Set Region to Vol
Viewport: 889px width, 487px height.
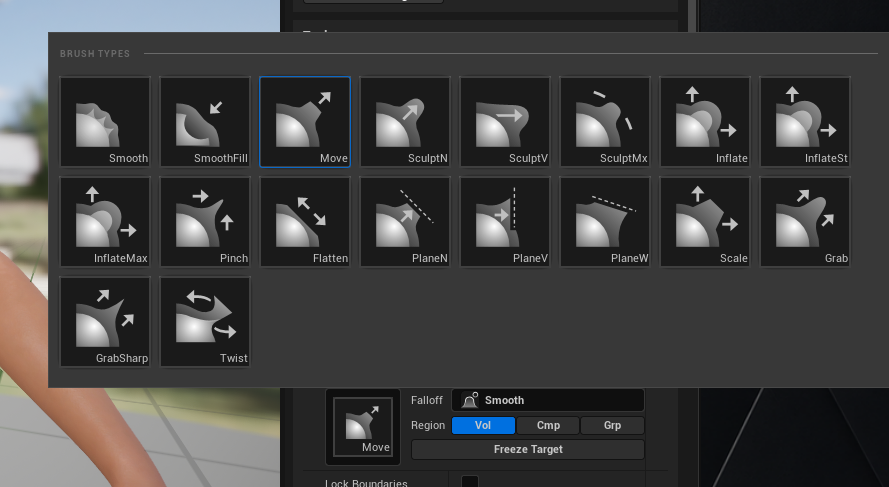[483, 425]
